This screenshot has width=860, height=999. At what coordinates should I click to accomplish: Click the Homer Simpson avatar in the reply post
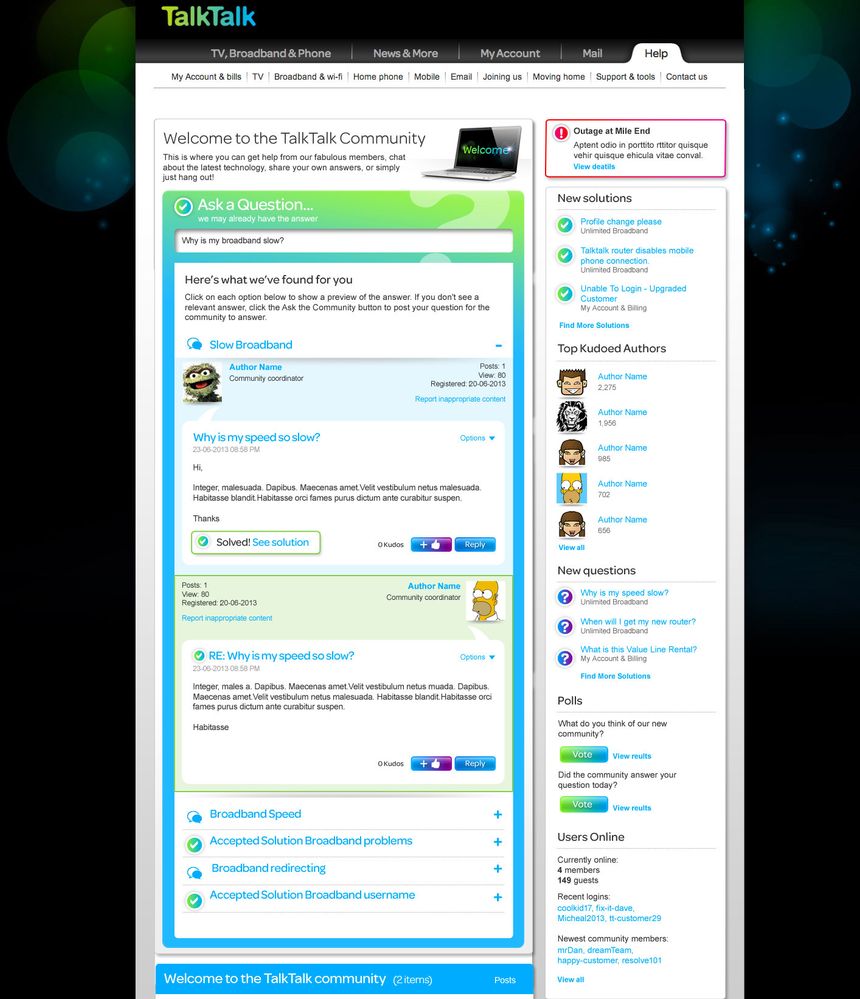pyautogui.click(x=485, y=601)
